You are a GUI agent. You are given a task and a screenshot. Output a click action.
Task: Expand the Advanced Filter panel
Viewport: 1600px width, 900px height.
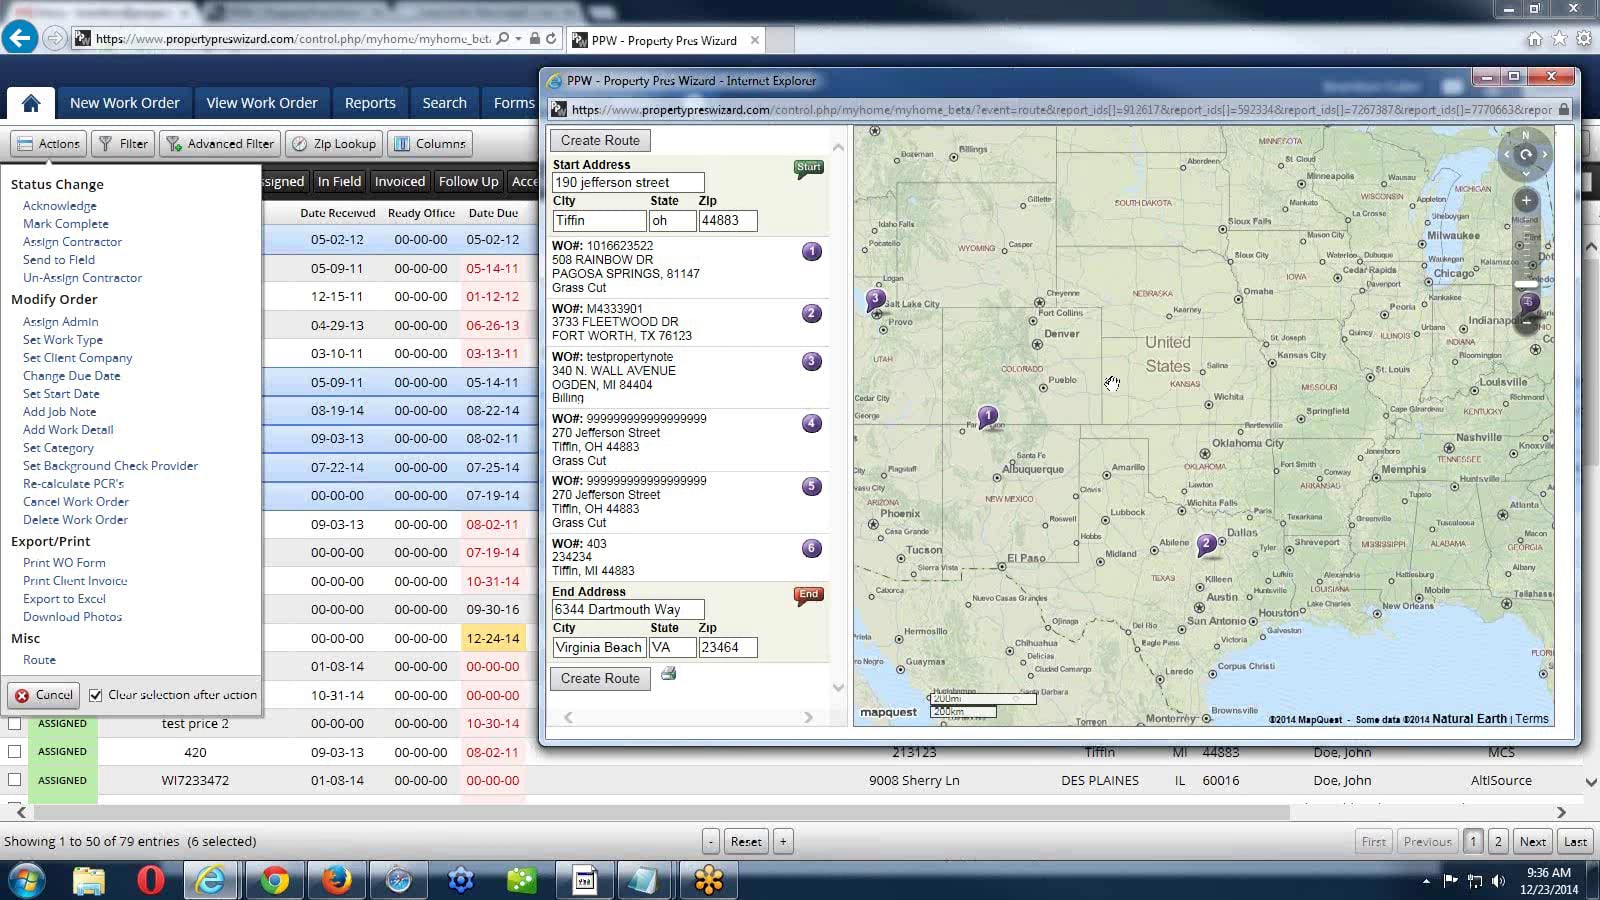pyautogui.click(x=220, y=144)
